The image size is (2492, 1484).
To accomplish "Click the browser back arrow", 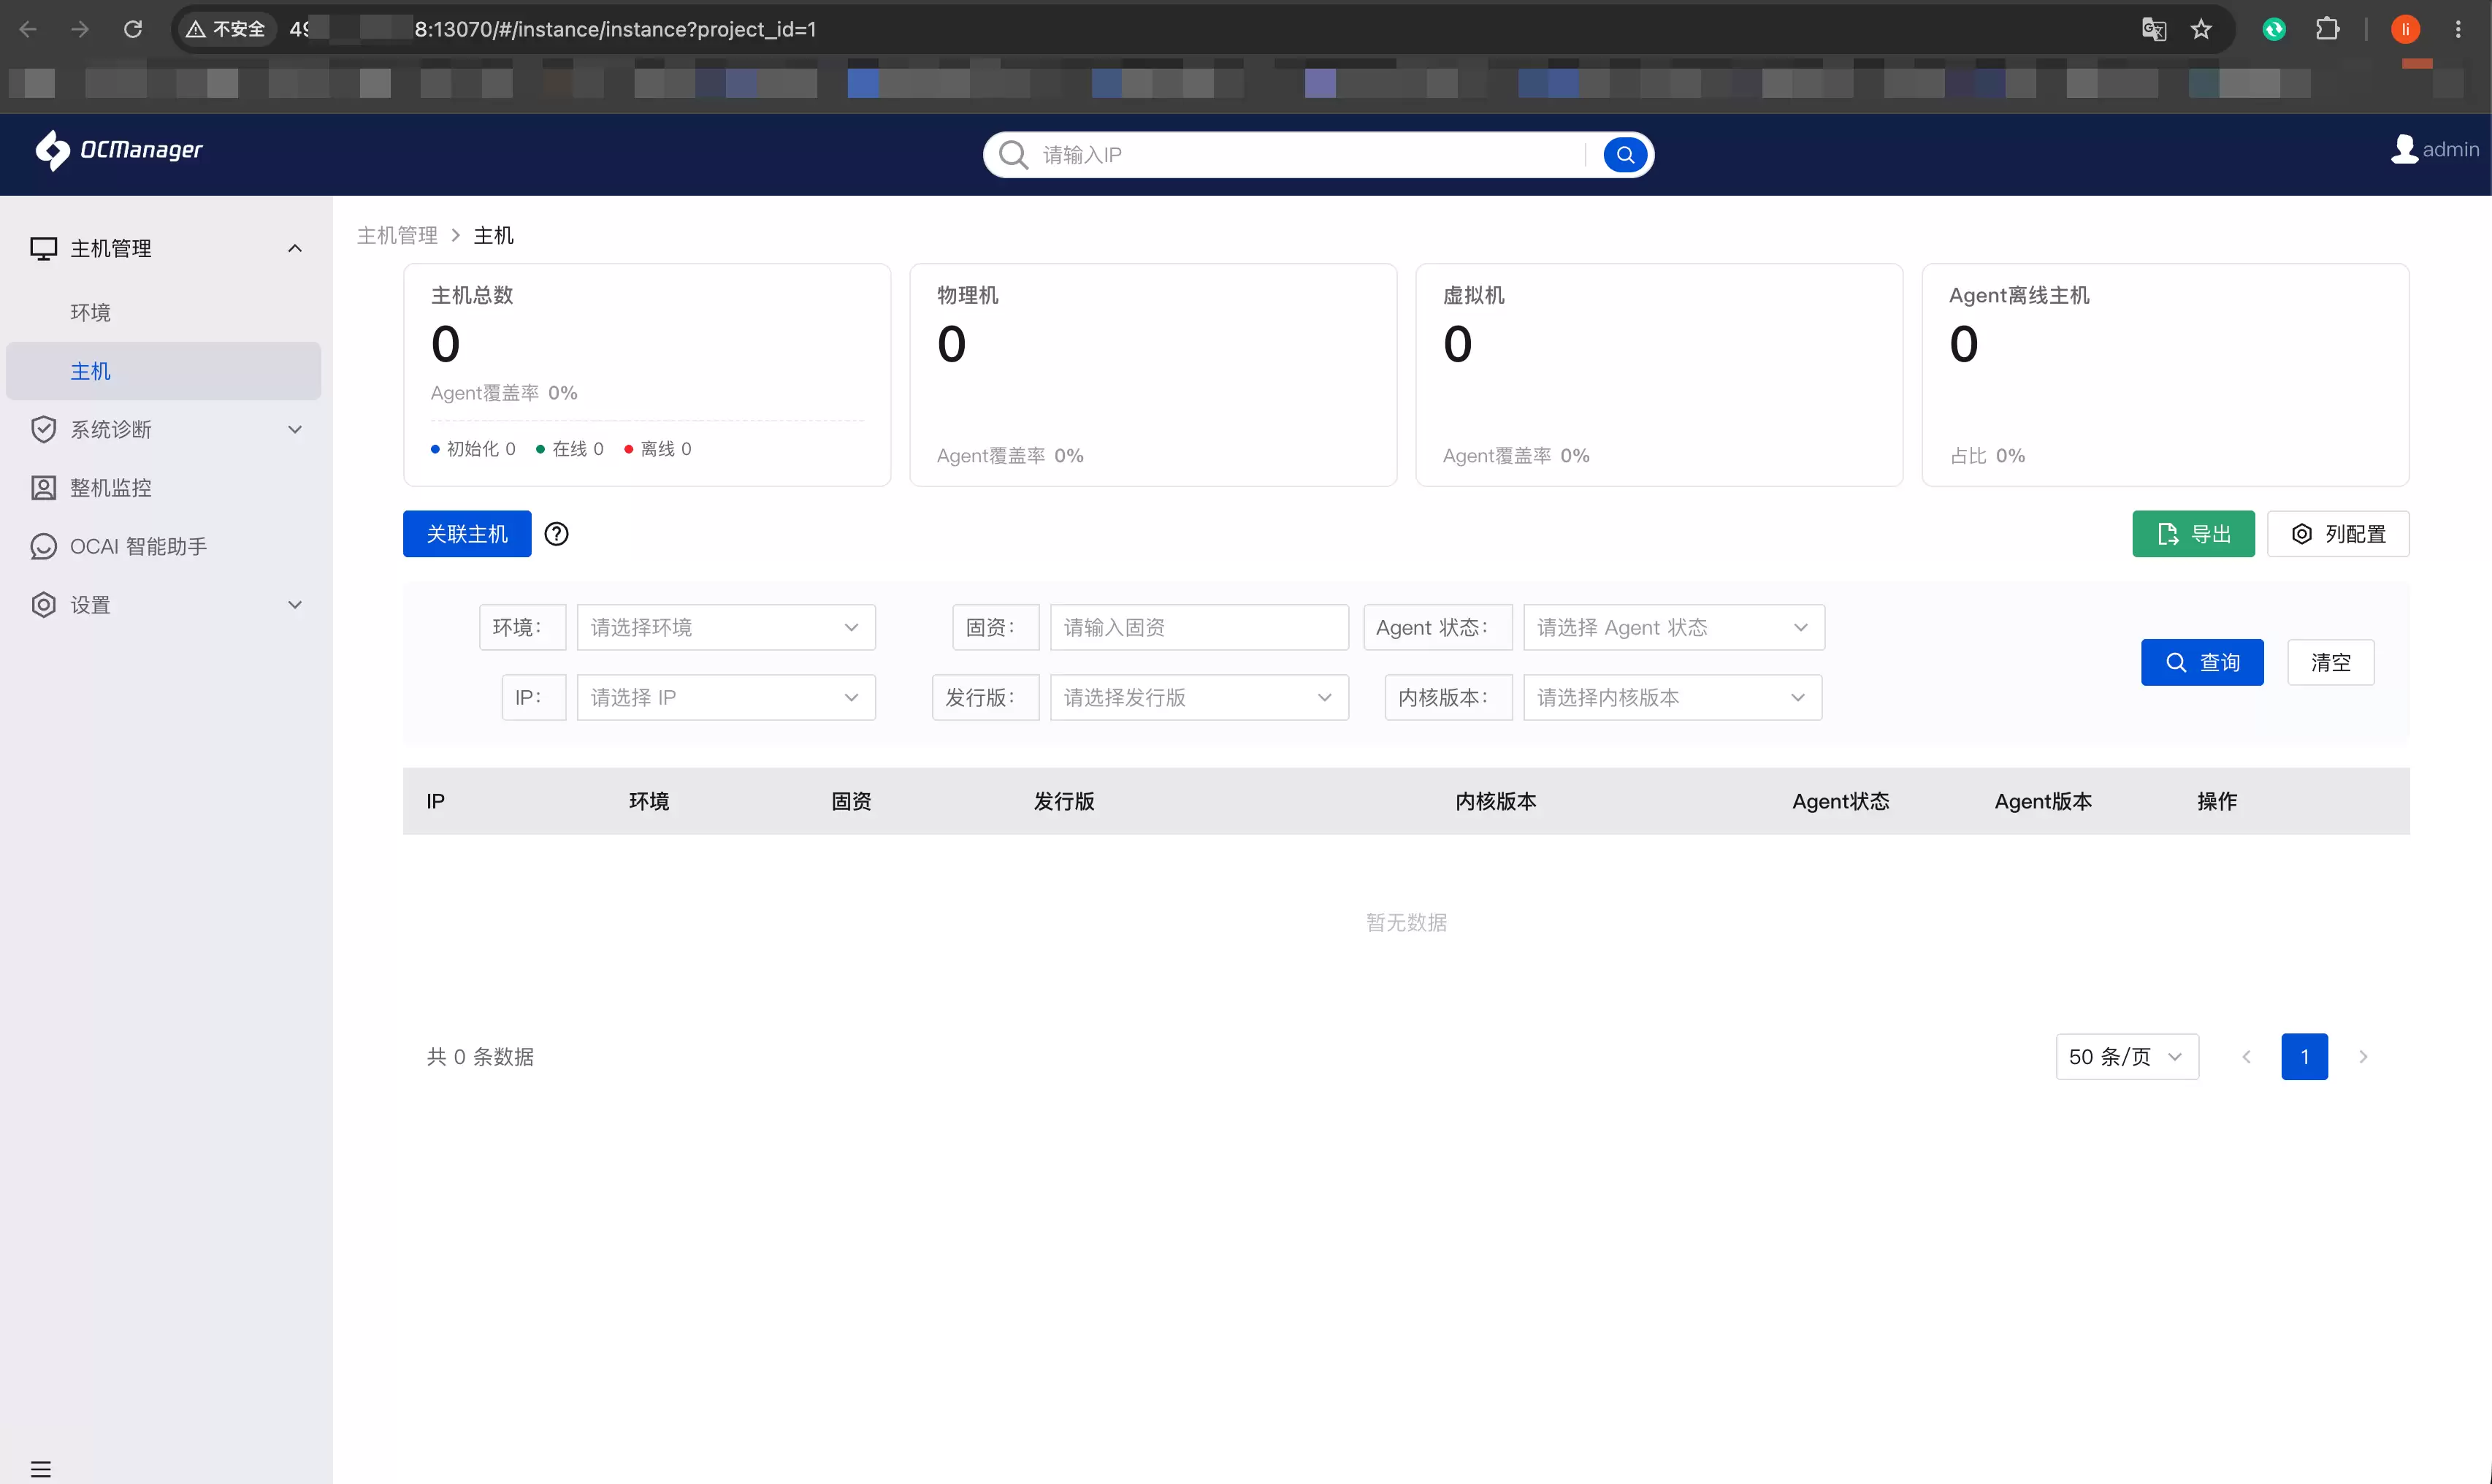I will 28,29.
